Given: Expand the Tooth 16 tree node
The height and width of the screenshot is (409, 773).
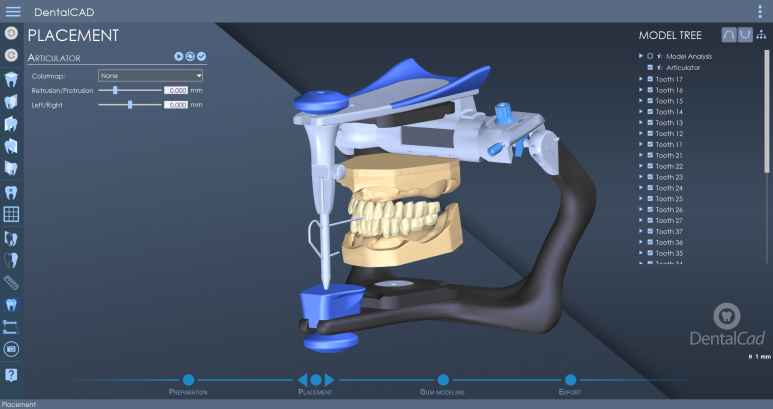Looking at the screenshot, I should [641, 90].
